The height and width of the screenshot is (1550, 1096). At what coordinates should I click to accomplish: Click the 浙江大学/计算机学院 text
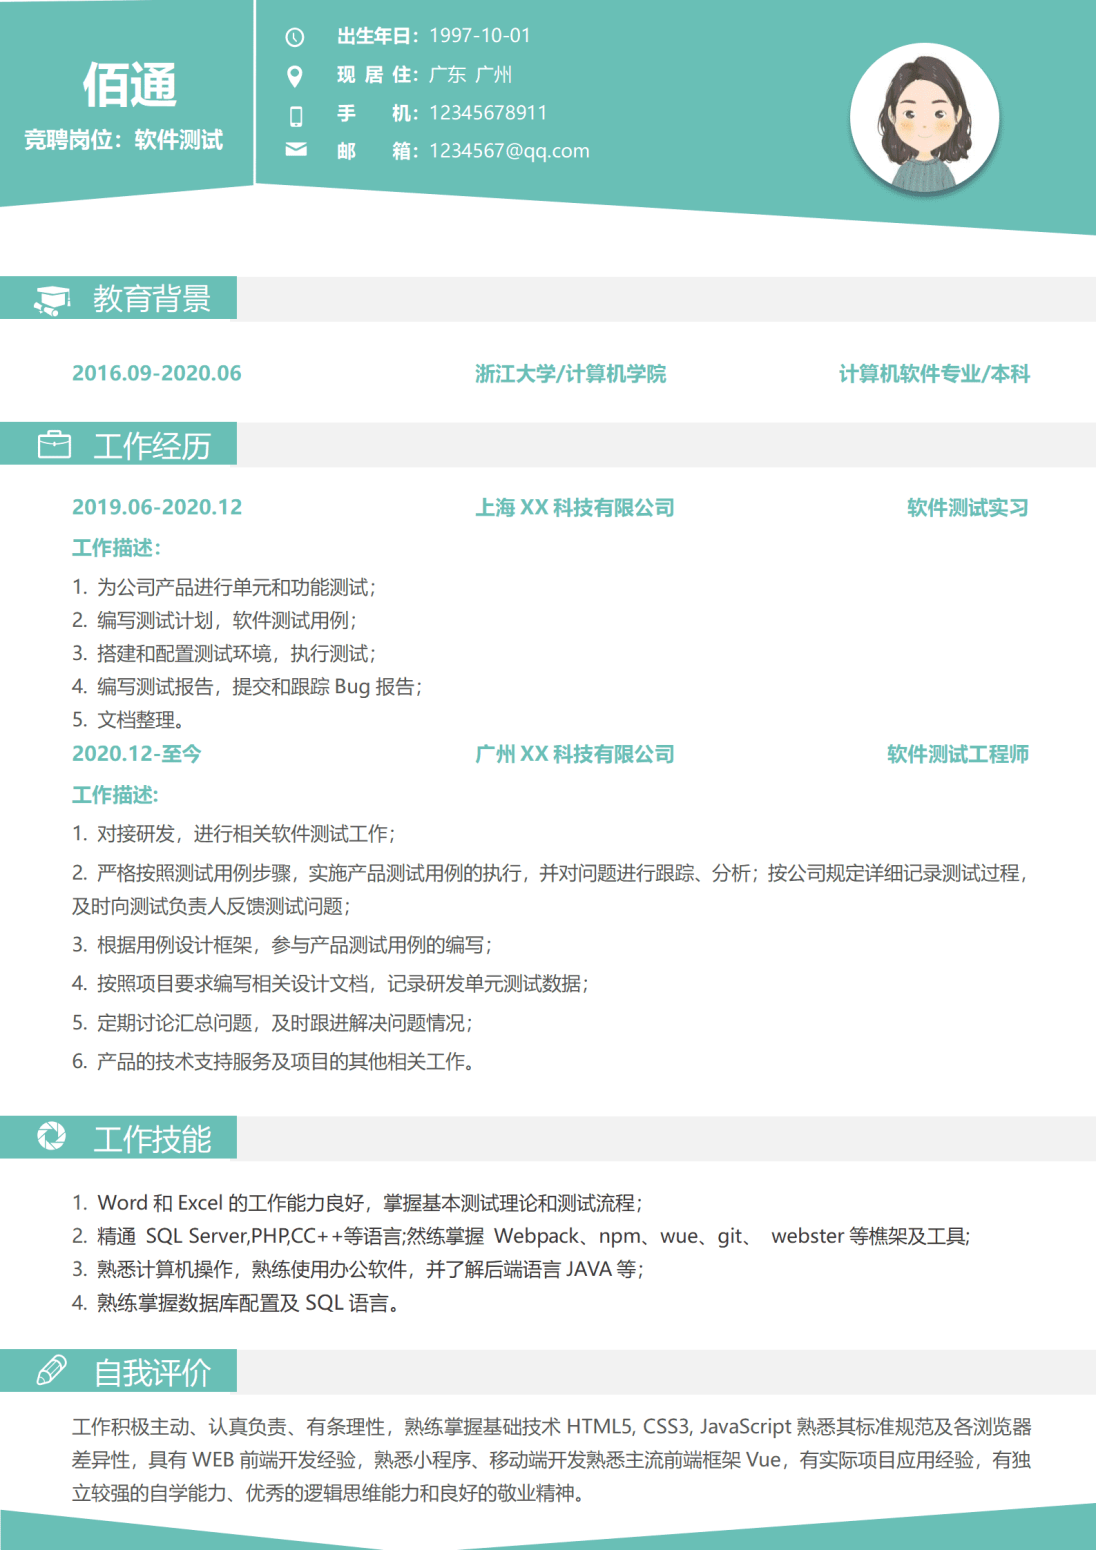[570, 374]
